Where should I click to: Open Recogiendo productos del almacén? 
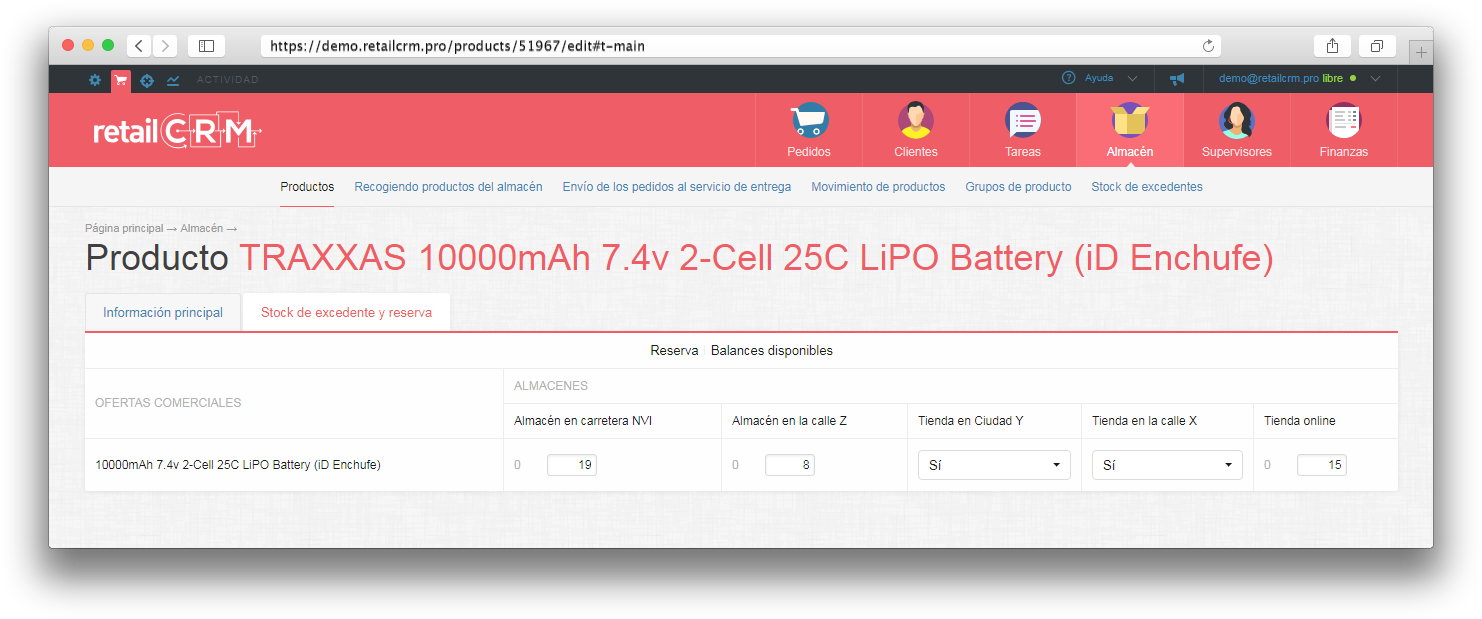point(448,187)
